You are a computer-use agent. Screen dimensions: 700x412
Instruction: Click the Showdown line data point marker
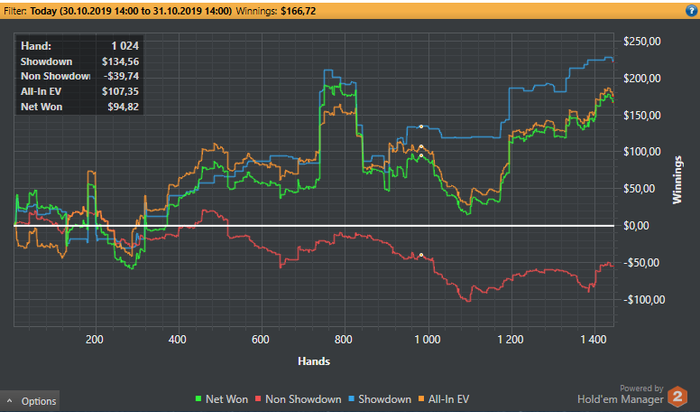[x=421, y=127]
